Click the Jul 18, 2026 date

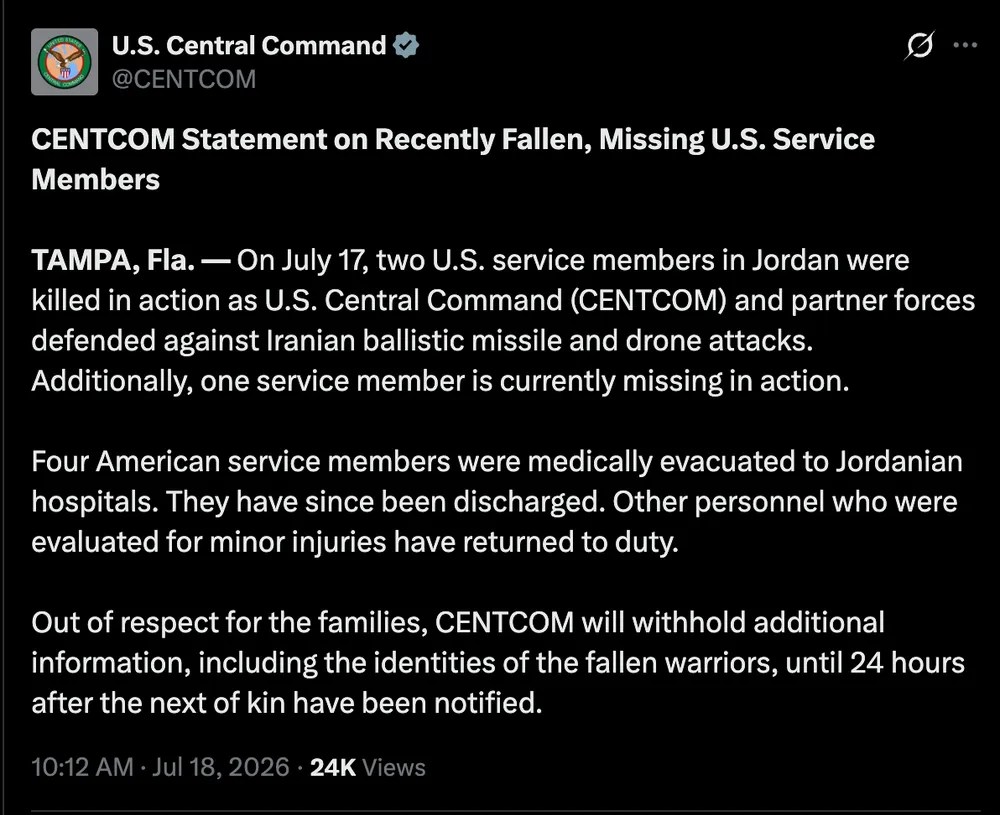(221, 767)
